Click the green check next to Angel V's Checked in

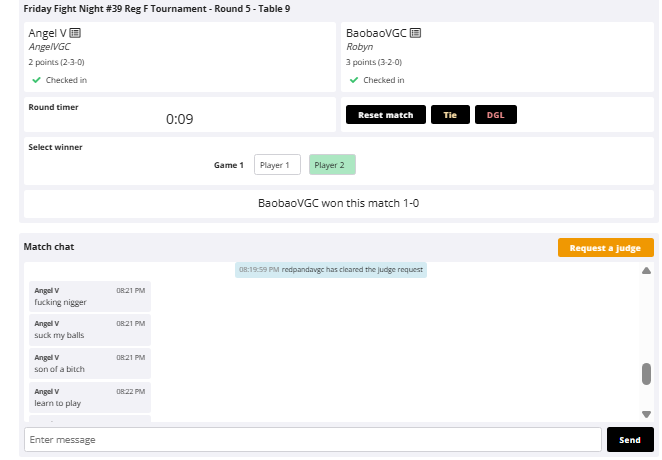pos(36,80)
